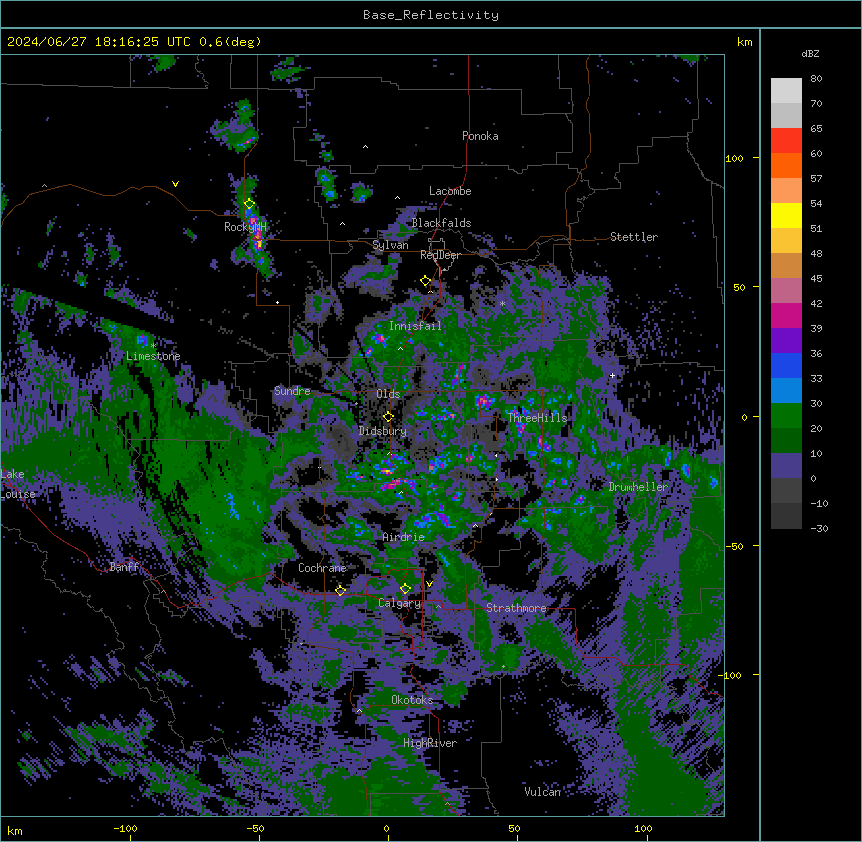Click the Airdrie city label
The image size is (862, 842).
click(404, 537)
